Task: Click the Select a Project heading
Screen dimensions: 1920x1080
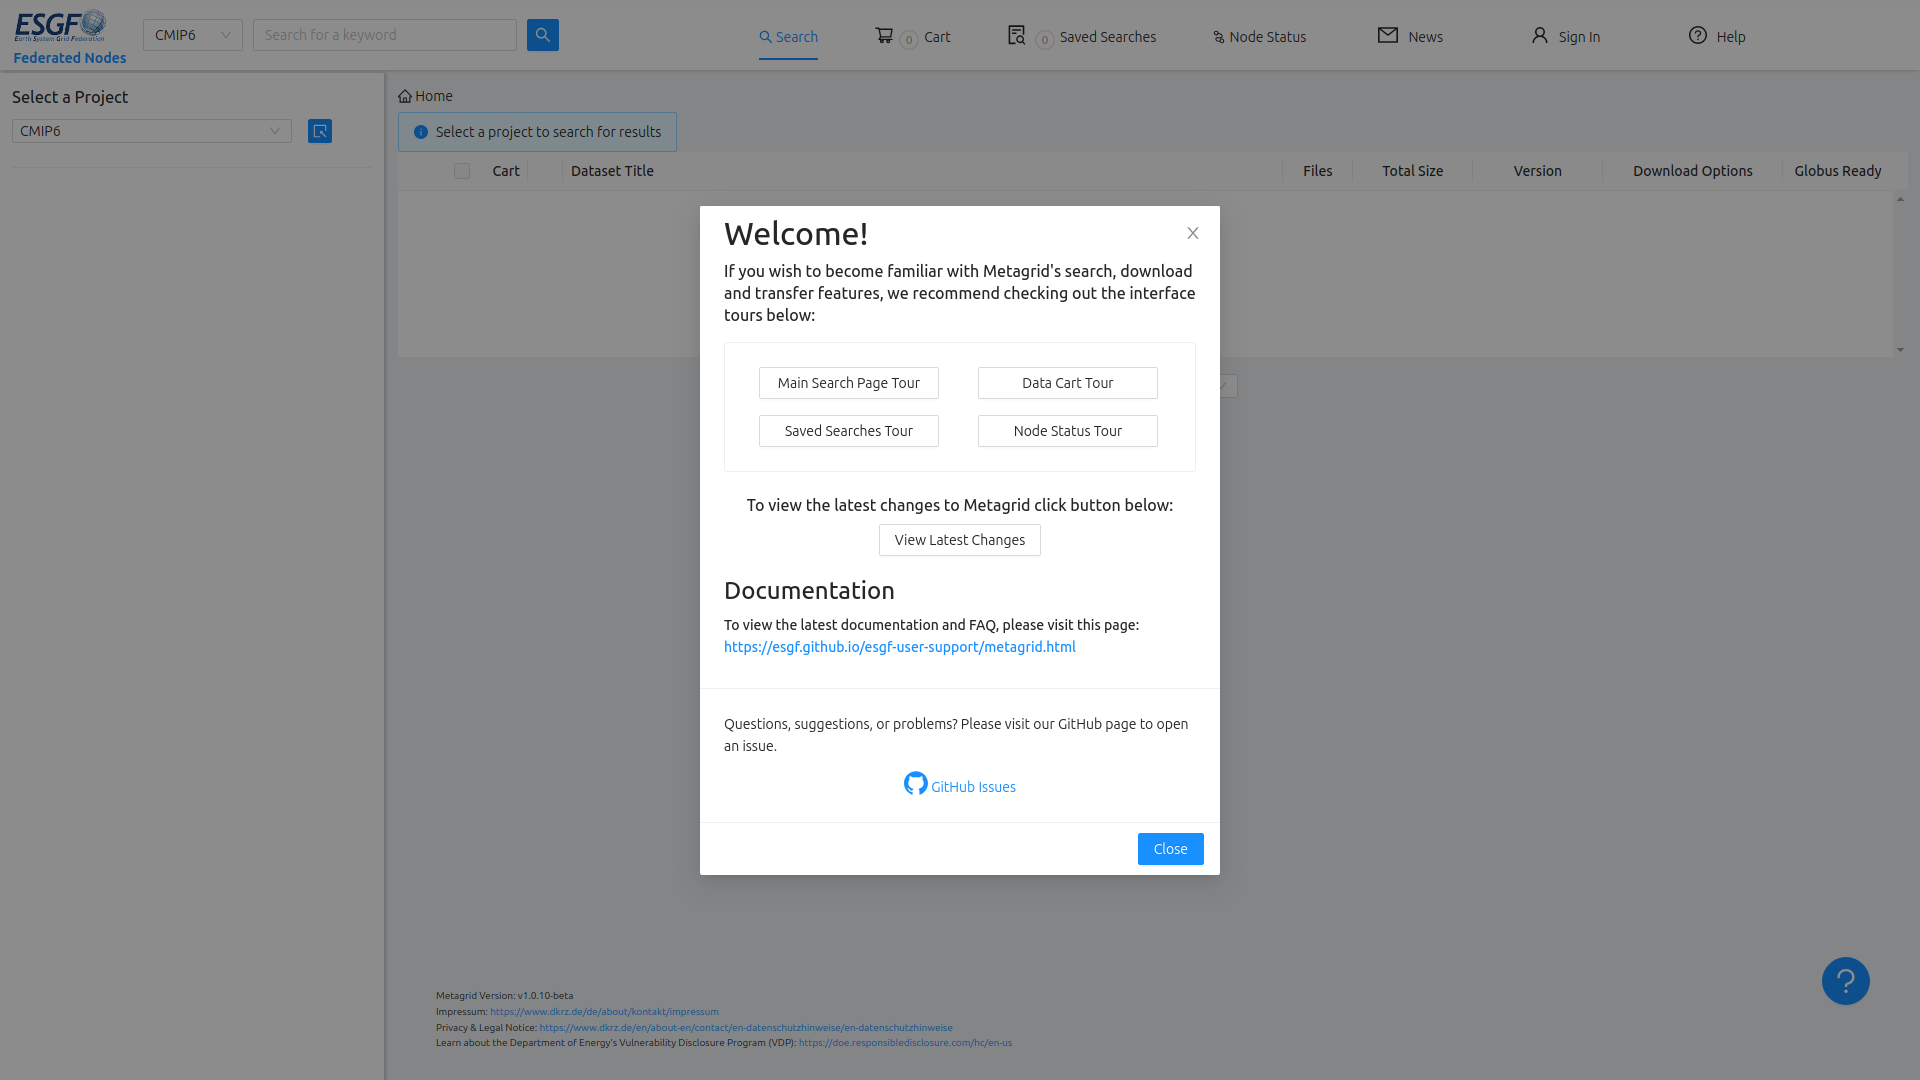Action: (70, 97)
